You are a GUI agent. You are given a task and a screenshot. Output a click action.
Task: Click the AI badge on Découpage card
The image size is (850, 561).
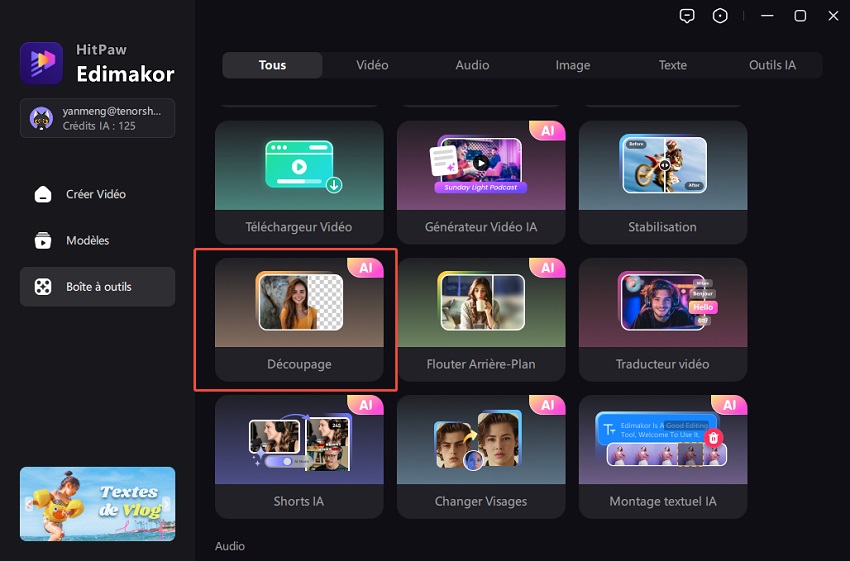[x=366, y=268]
